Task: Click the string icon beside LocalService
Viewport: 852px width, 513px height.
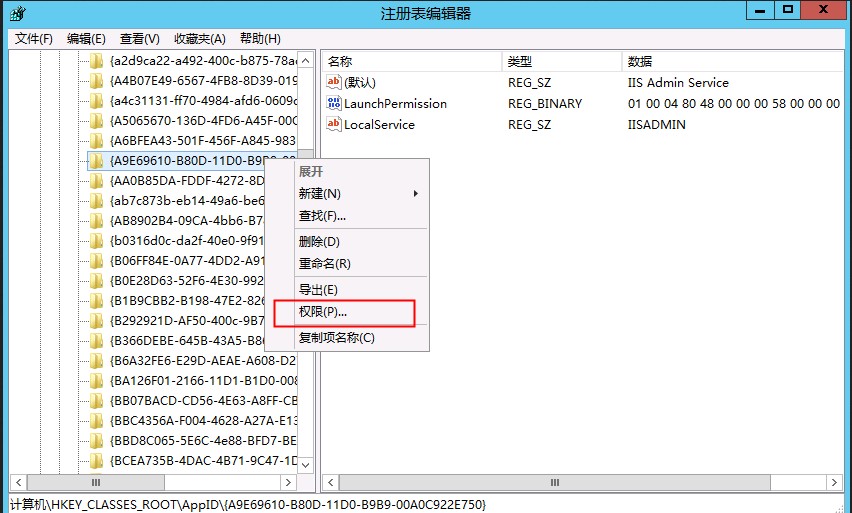Action: coord(334,124)
